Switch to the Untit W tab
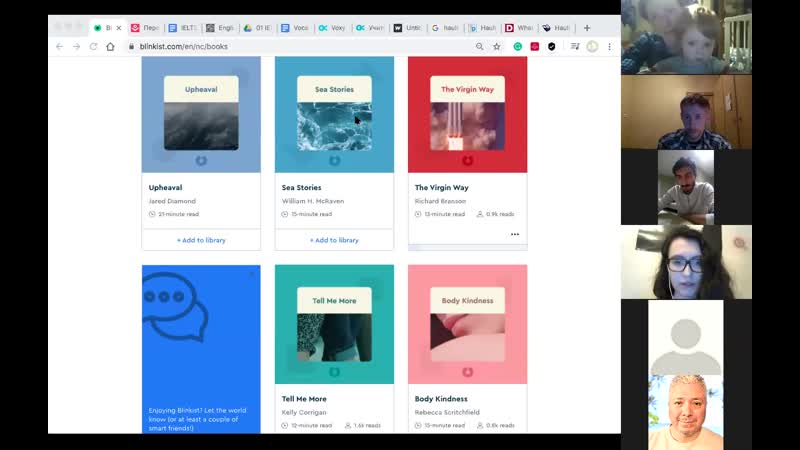Viewport: 800px width, 450px height. click(x=407, y=28)
